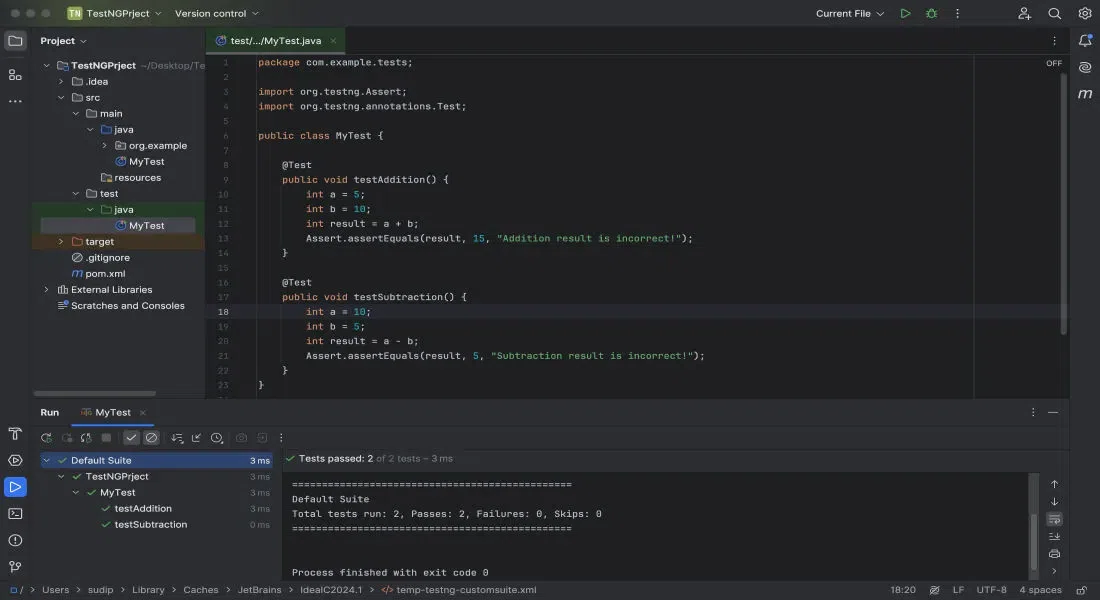Open the Project view selector dropdown
Screen dimensions: 1100x600
[63, 41]
